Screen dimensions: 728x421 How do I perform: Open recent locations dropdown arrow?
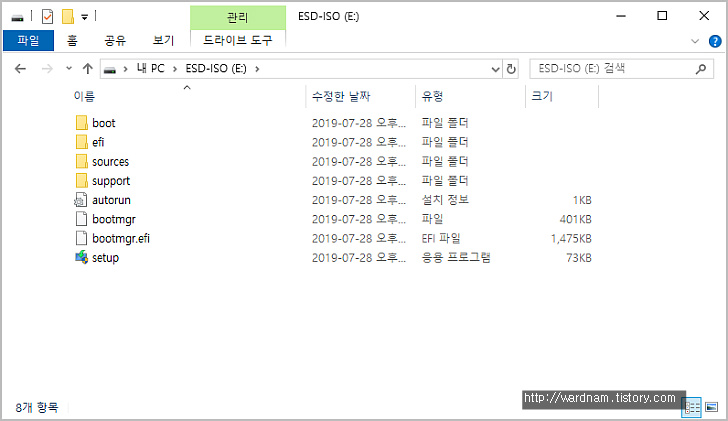click(x=69, y=69)
